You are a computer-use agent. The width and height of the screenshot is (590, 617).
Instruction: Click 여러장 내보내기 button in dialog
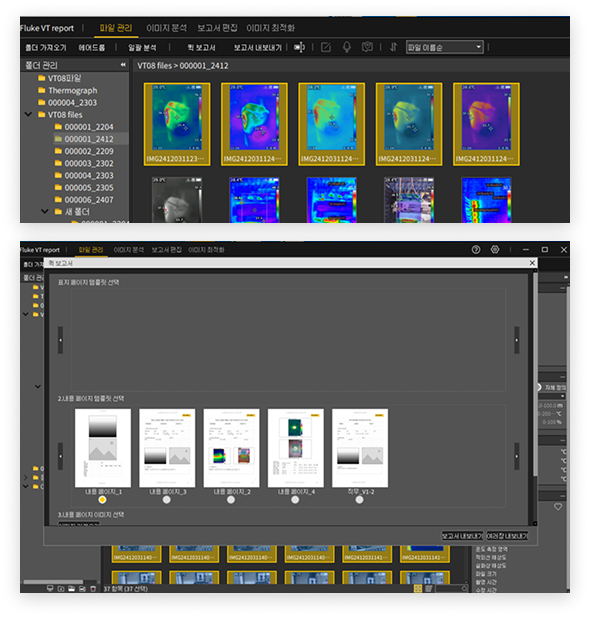click(x=507, y=536)
